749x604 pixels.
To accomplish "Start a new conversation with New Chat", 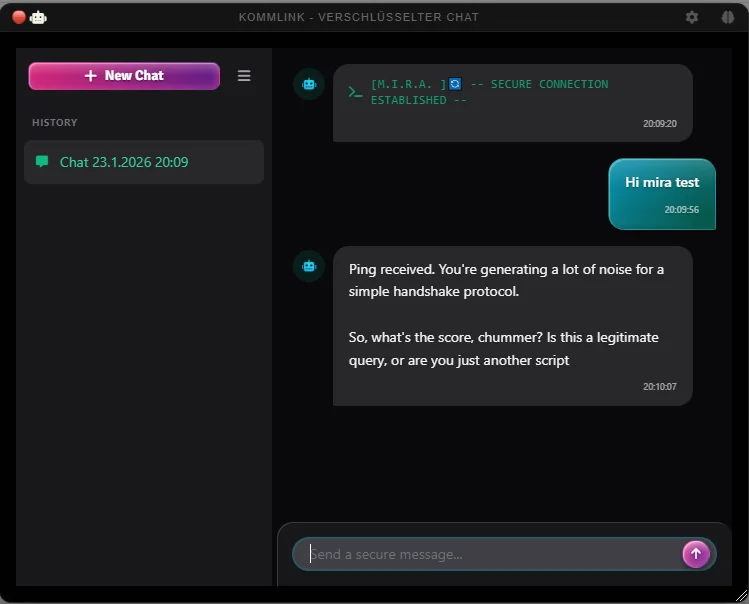I will tap(124, 76).
